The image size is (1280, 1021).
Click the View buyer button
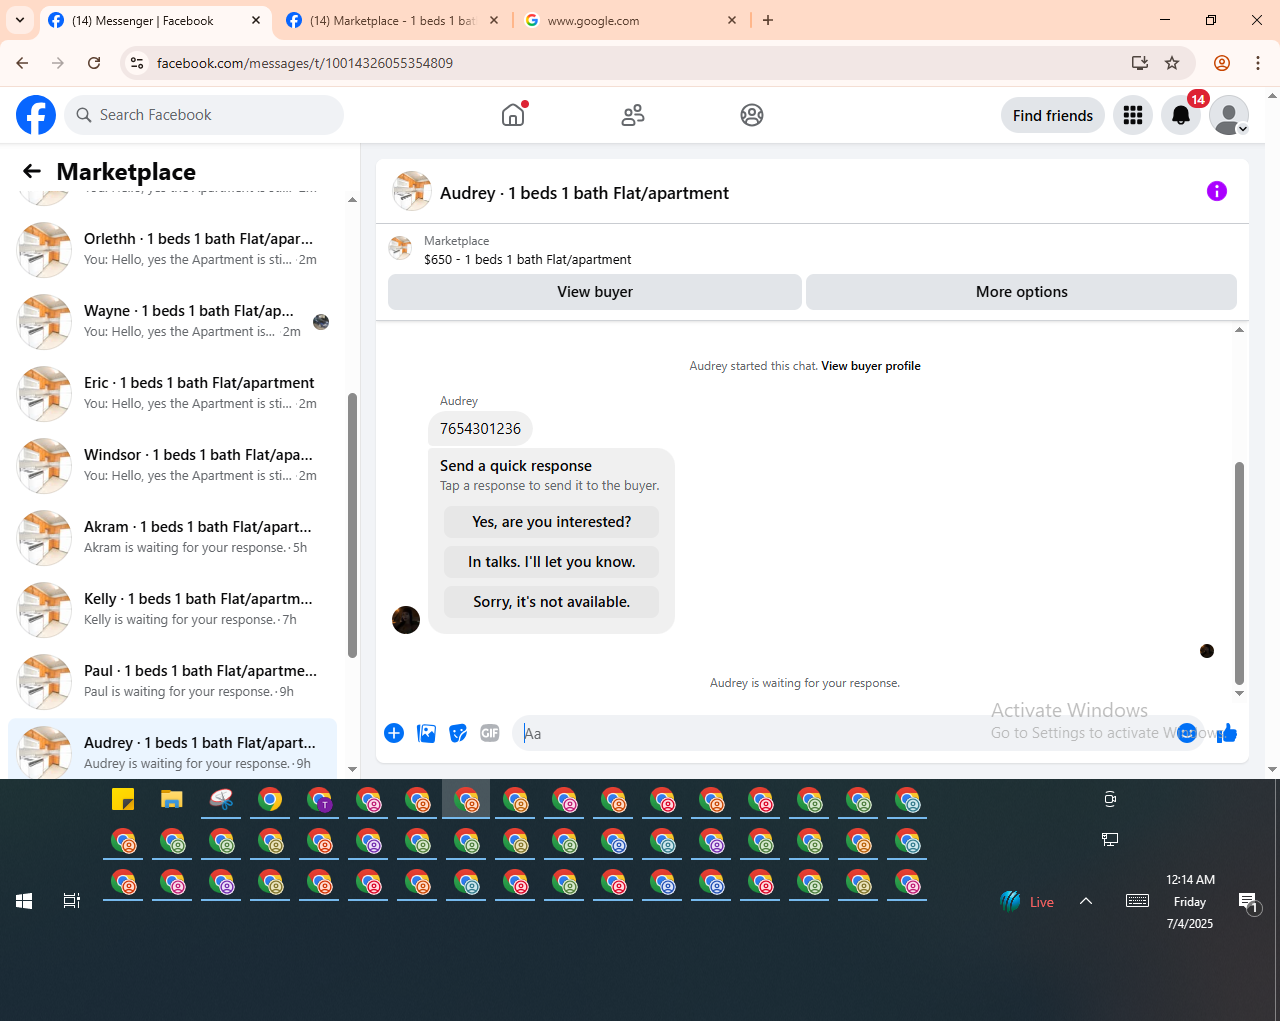(x=595, y=292)
